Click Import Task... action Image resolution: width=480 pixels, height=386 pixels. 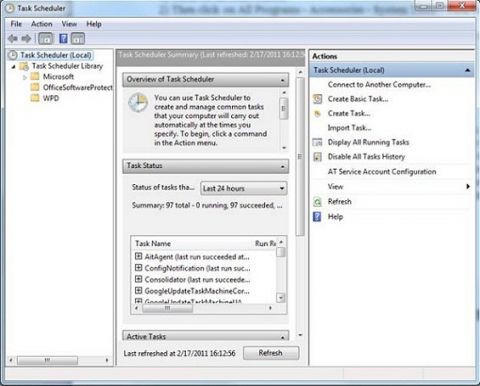[349, 128]
